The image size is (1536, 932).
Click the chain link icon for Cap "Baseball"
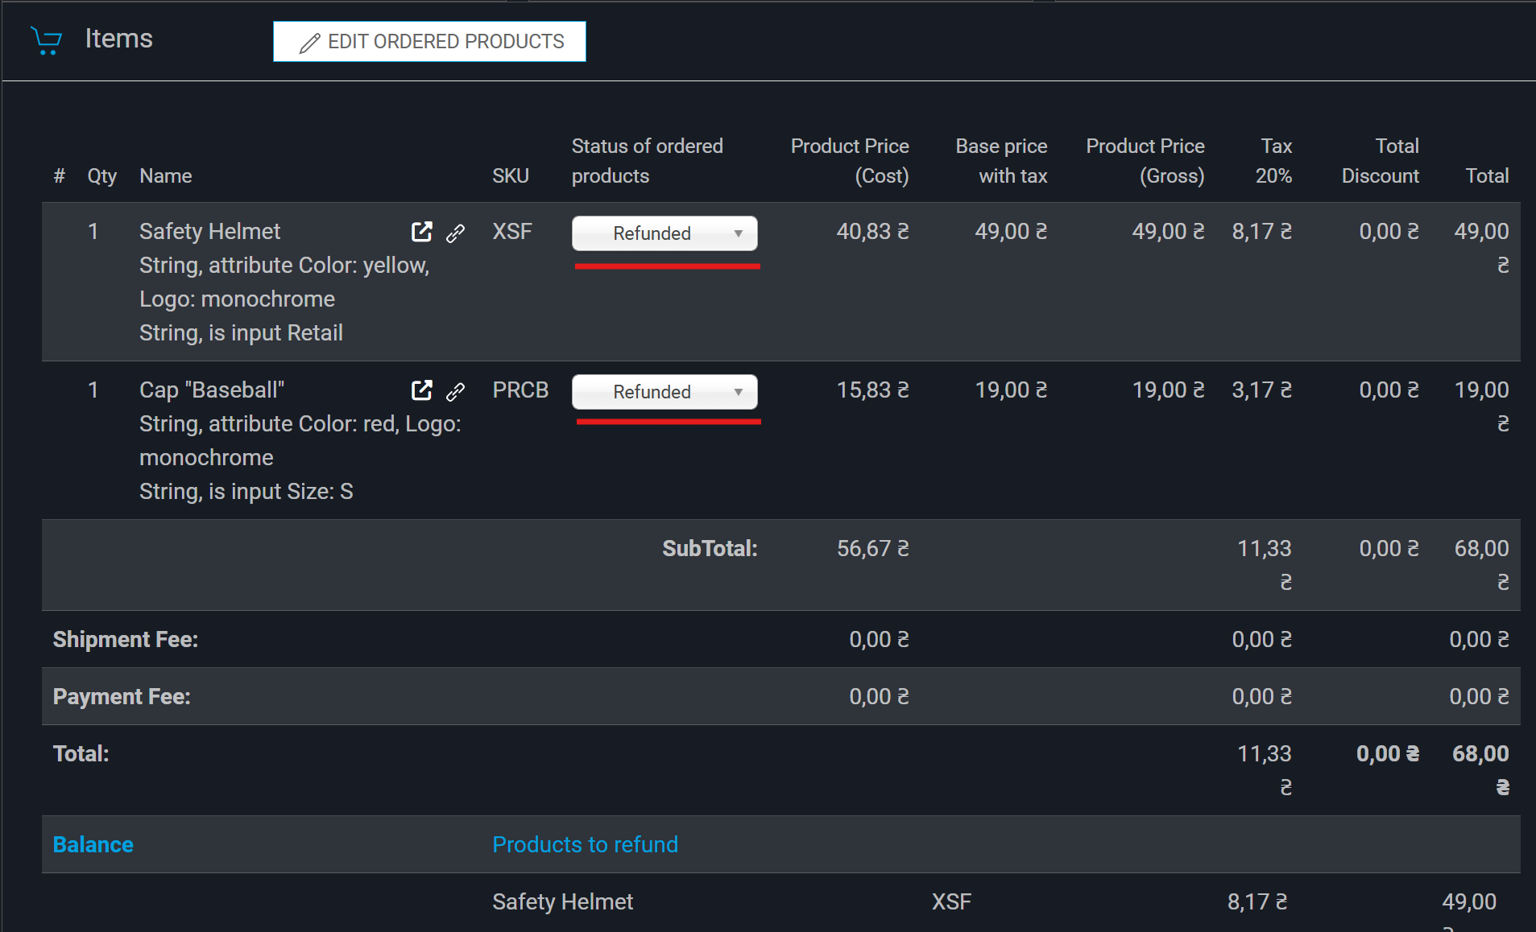point(455,391)
